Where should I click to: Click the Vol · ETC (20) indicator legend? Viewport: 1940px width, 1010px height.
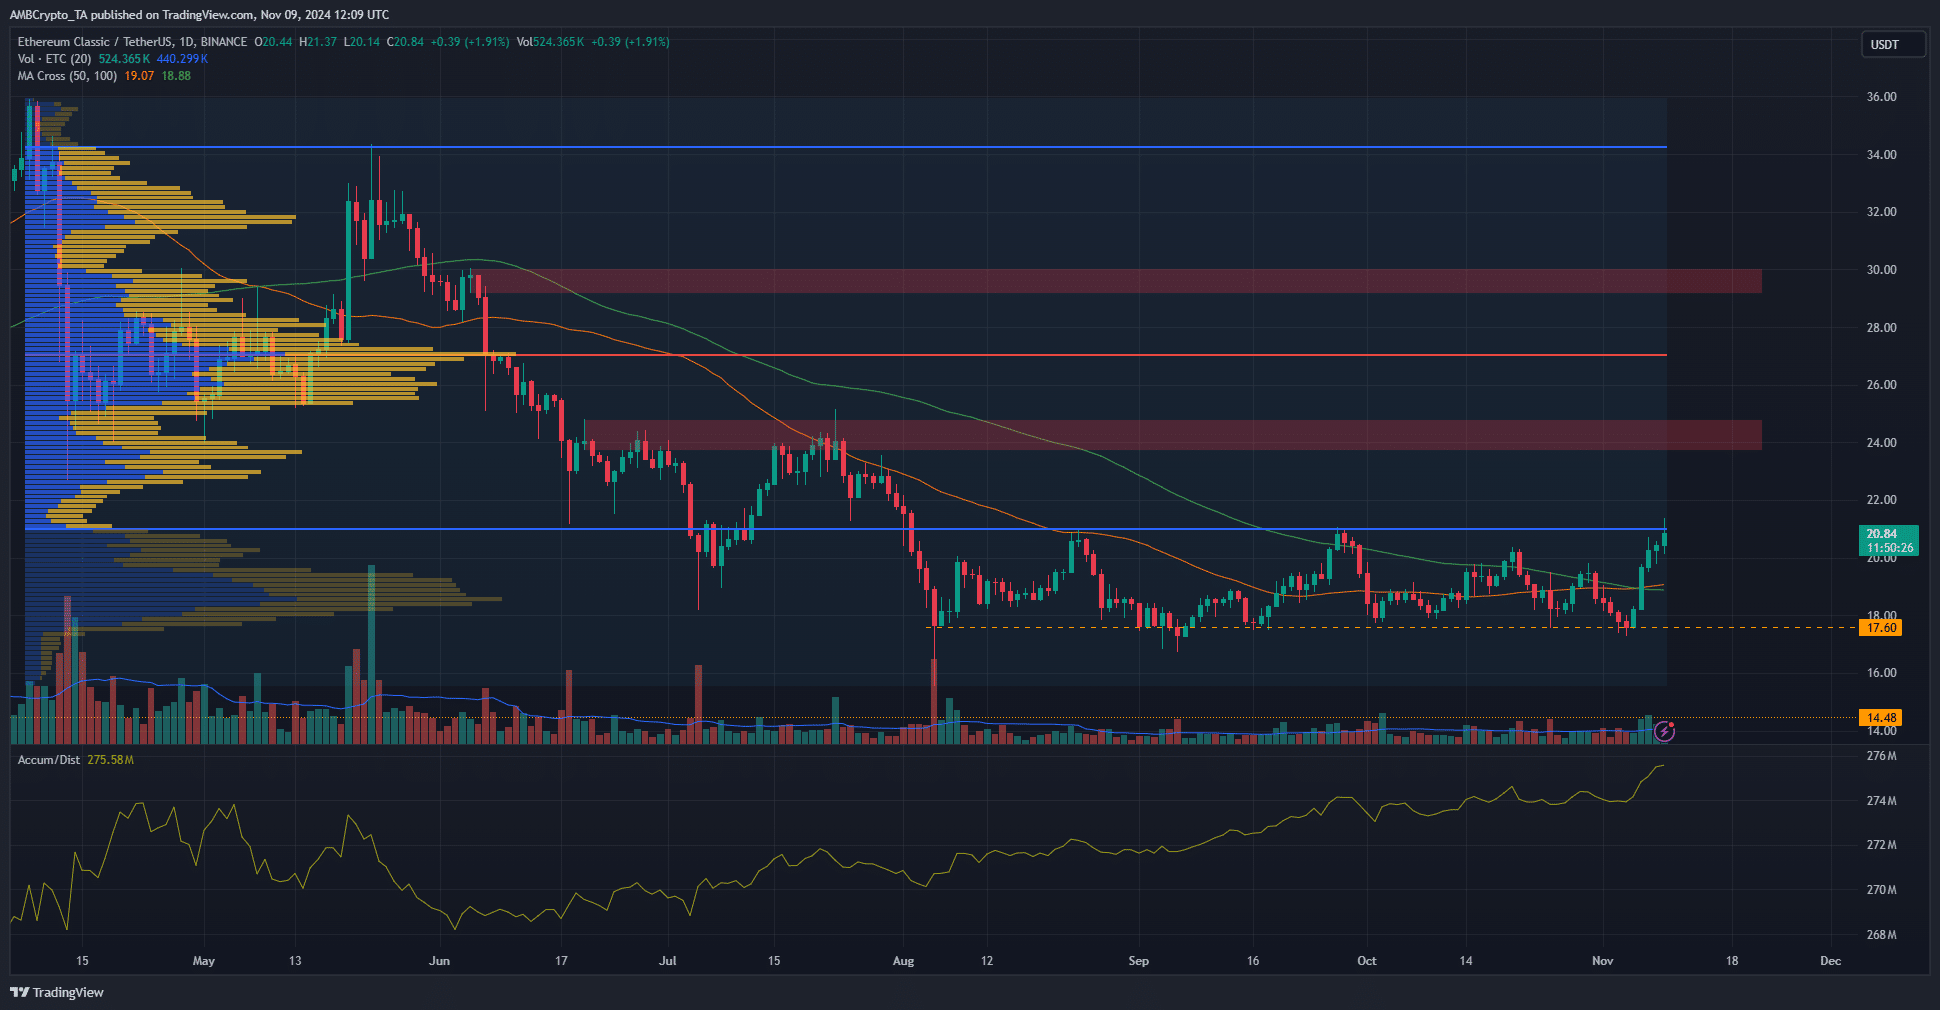coord(54,59)
